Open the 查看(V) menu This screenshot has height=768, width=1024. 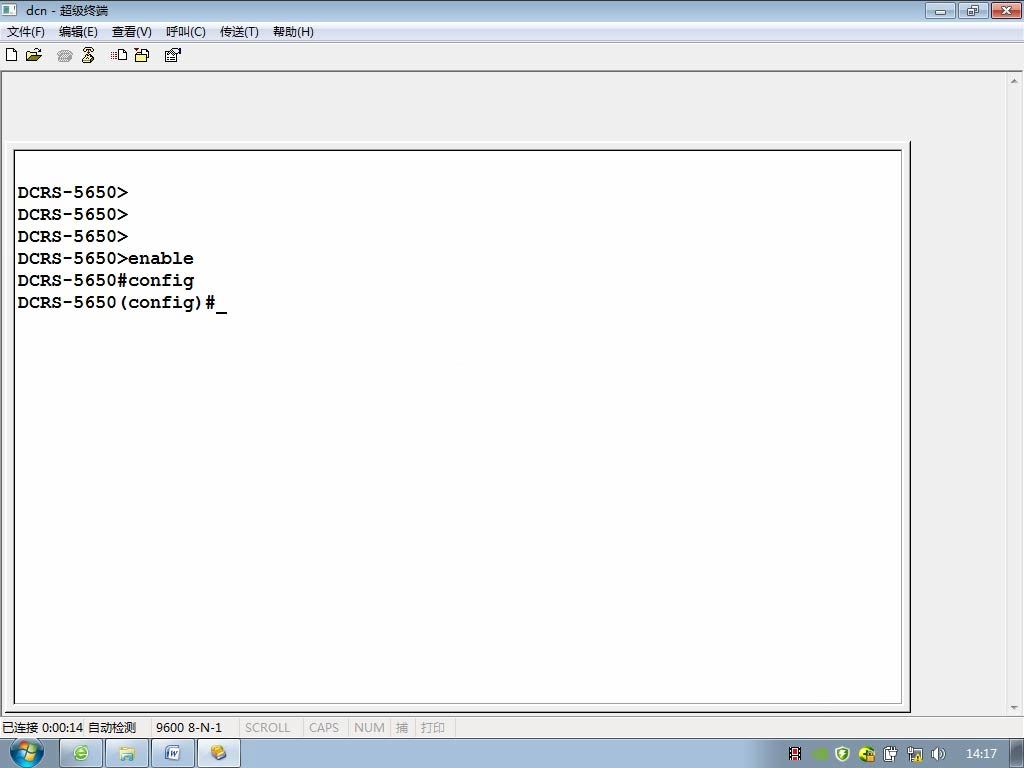point(131,32)
